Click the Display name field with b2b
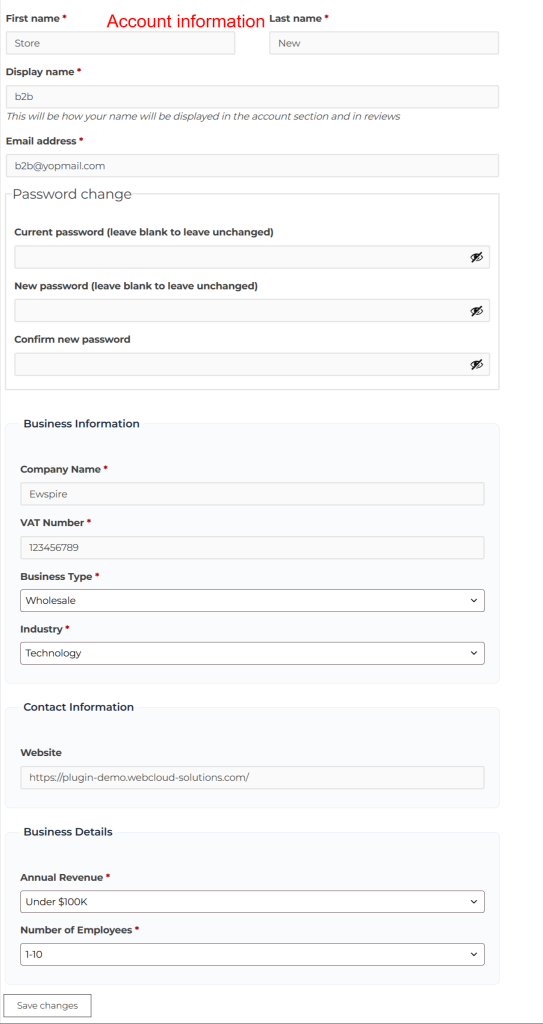 [x=252, y=97]
